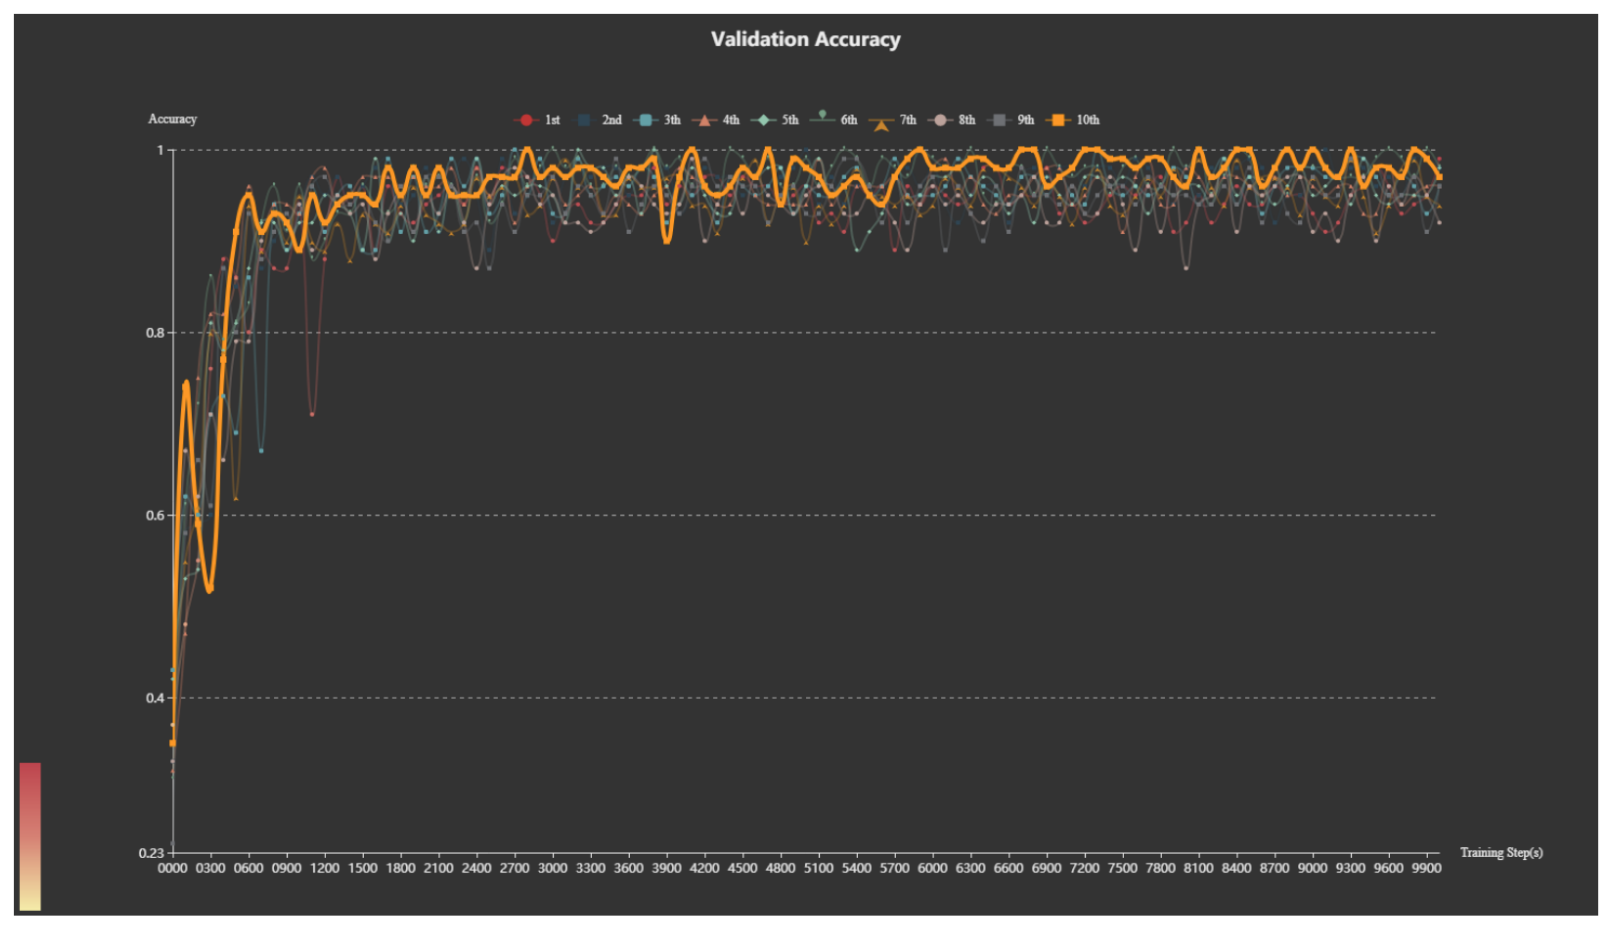Click the x-axis tick 6900
1618x936 pixels.
tap(1046, 869)
